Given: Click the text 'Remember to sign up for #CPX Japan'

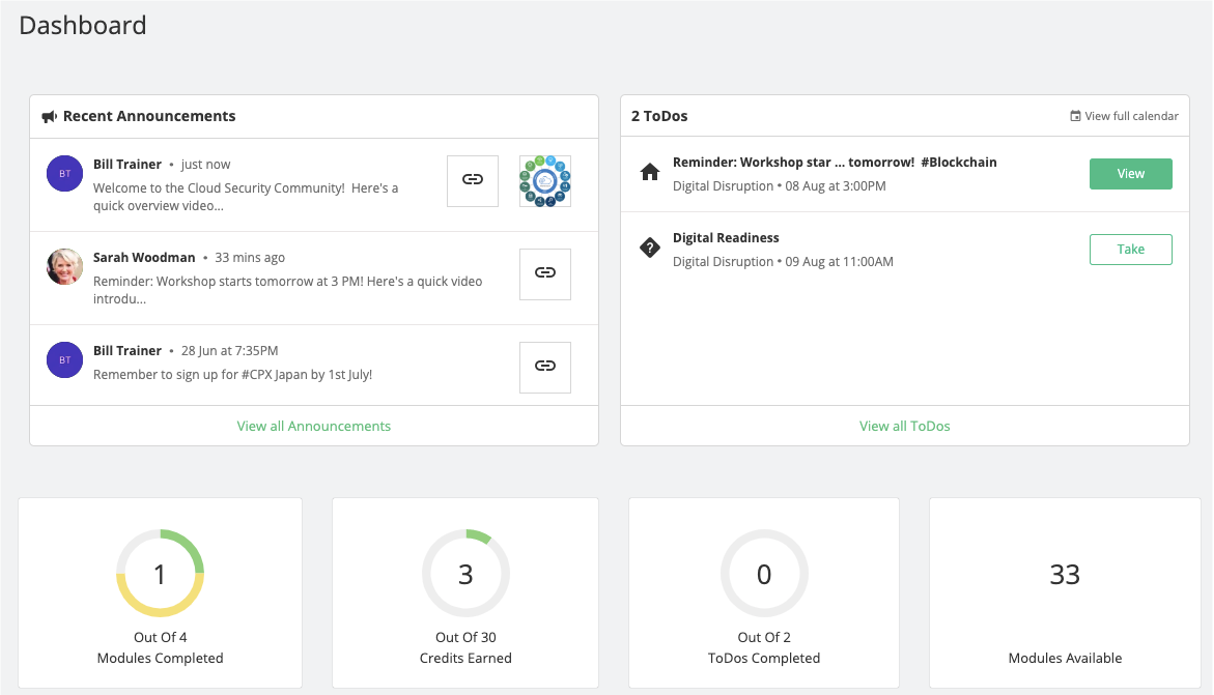Looking at the screenshot, I should click(x=233, y=375).
